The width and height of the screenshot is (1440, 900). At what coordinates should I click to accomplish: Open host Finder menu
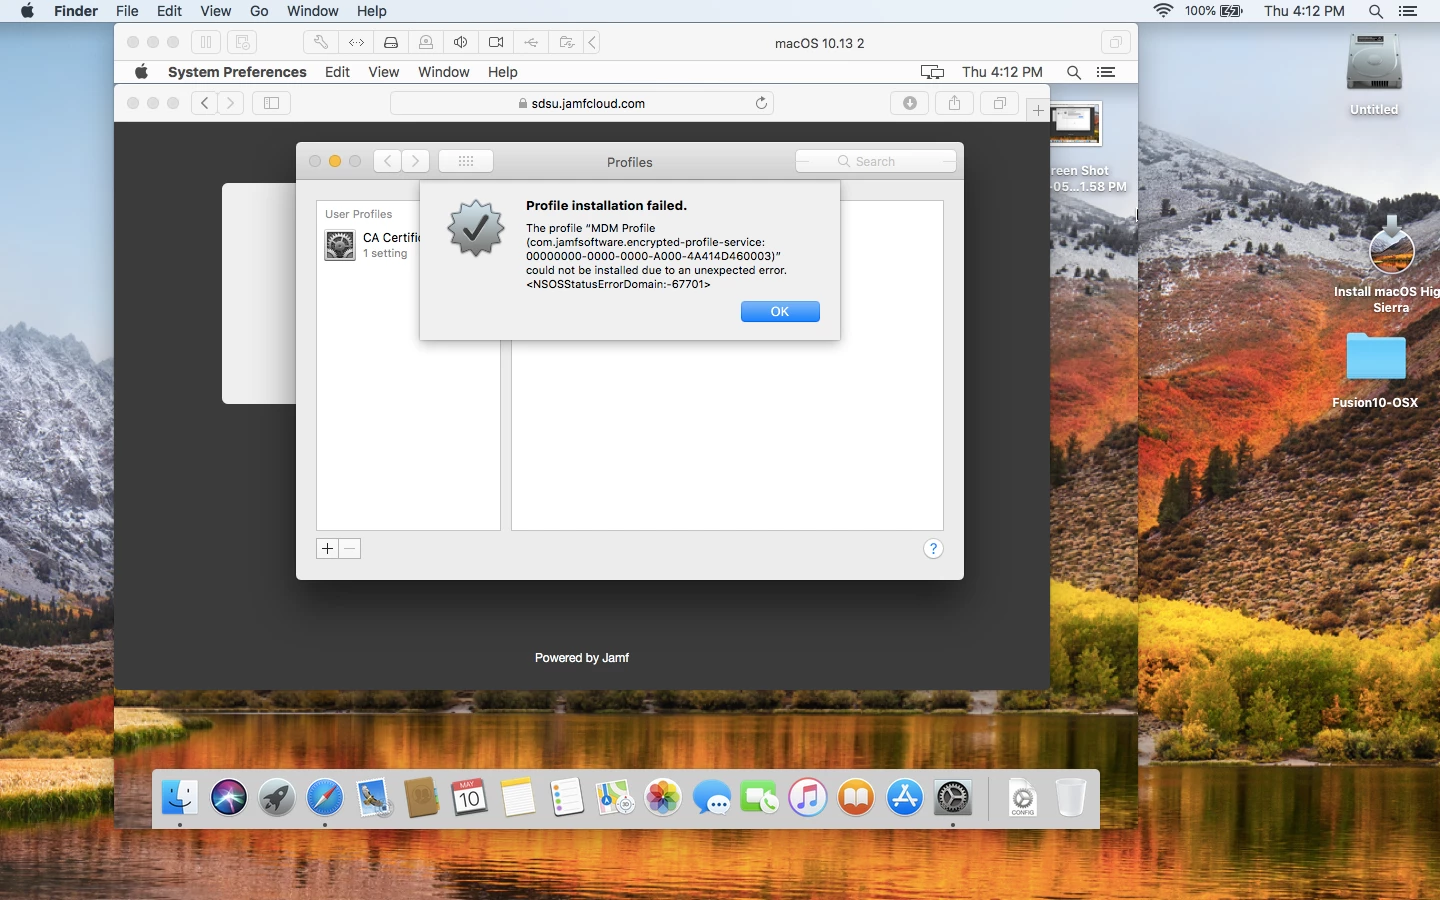(x=76, y=11)
